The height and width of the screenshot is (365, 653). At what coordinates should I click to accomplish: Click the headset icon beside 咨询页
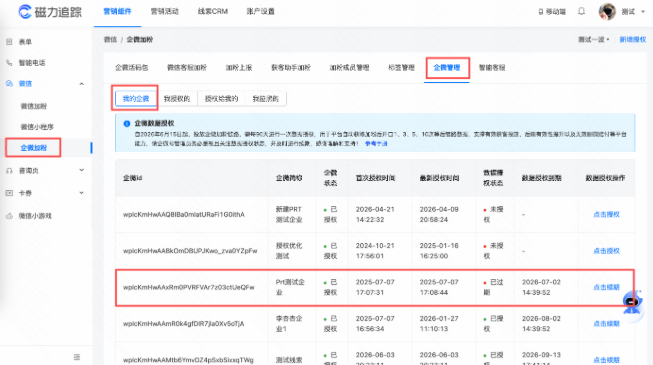9,170
